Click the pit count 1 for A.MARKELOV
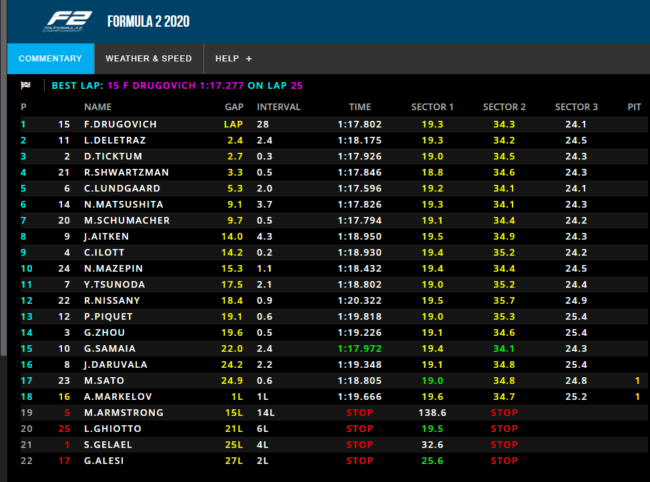This screenshot has width=650, height=482. [638, 397]
